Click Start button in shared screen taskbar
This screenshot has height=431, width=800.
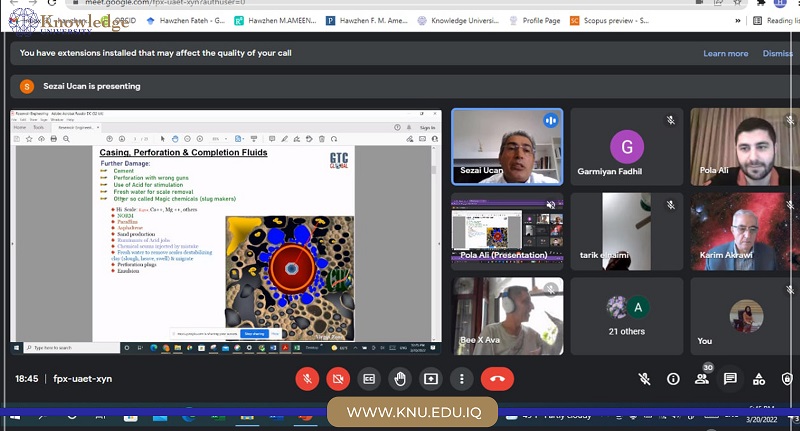pyautogui.click(x=16, y=347)
